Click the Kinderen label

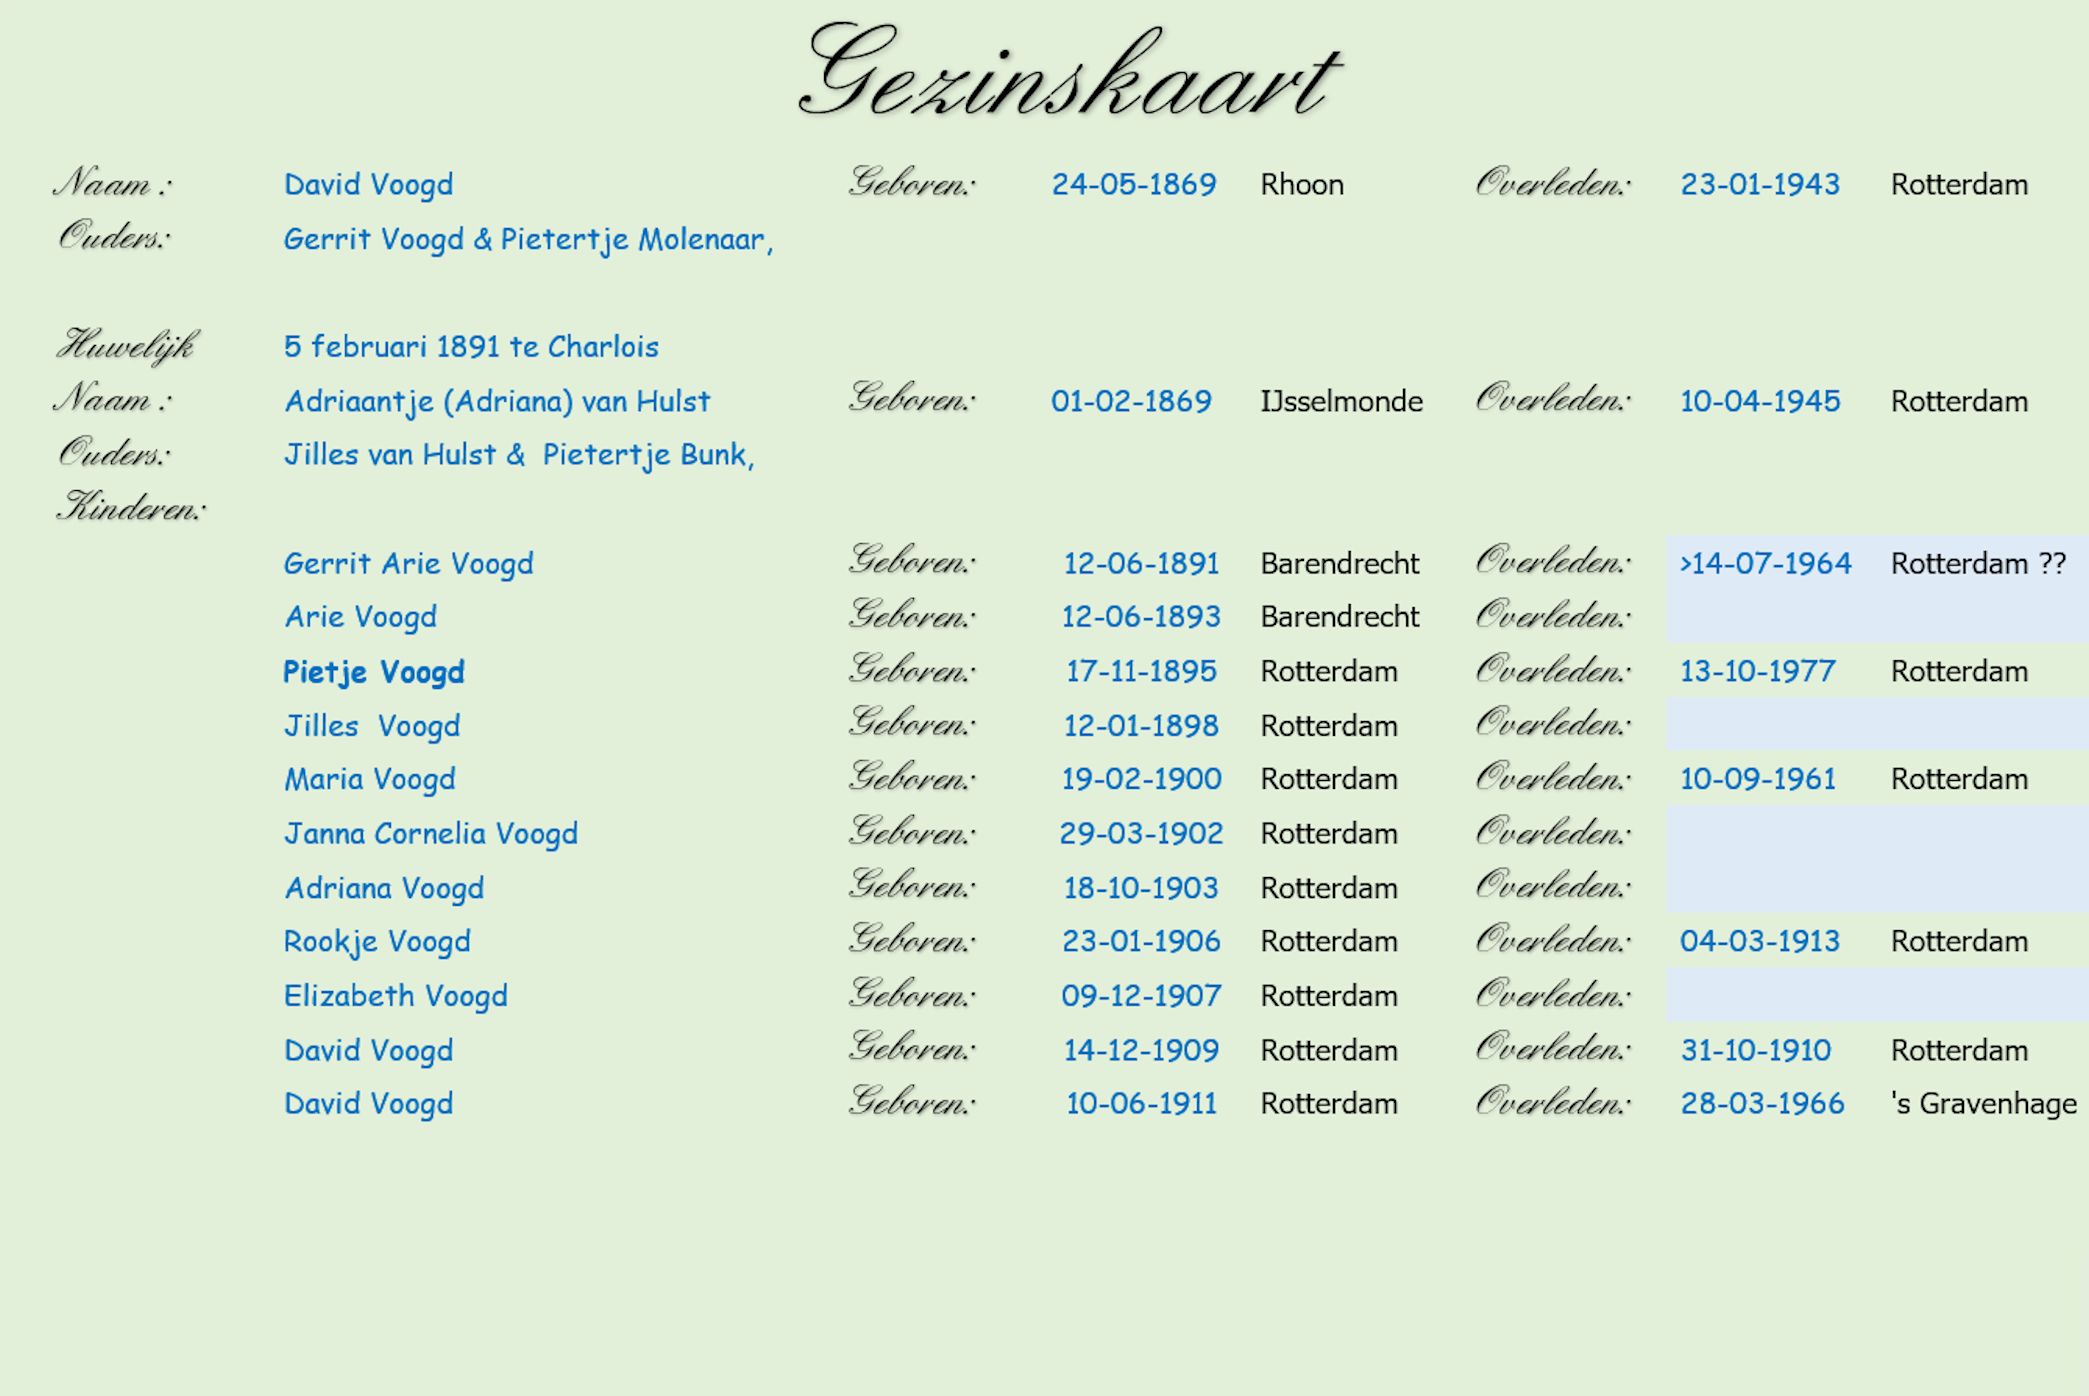tap(131, 507)
